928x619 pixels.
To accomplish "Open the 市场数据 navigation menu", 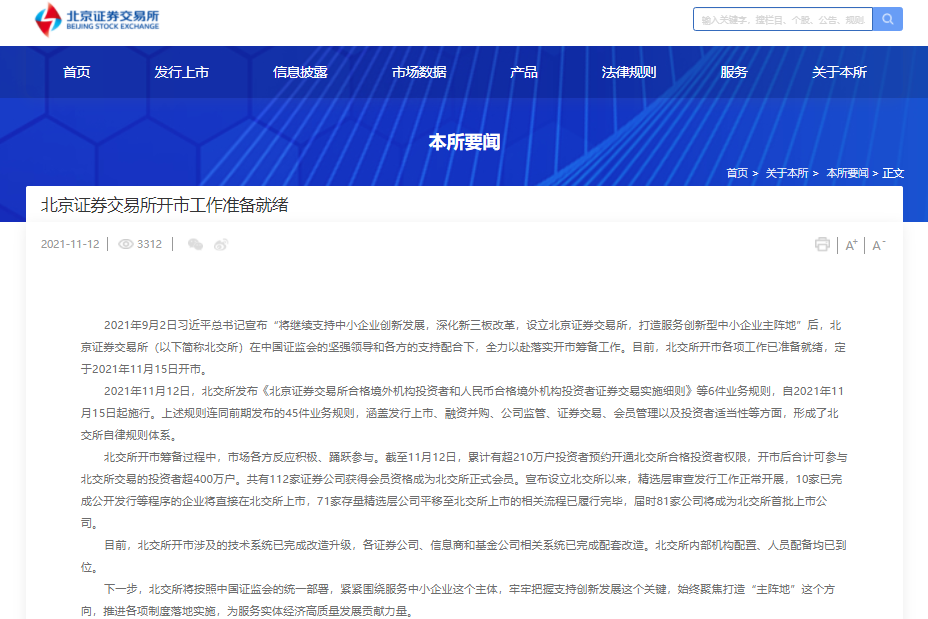I will (419, 71).
